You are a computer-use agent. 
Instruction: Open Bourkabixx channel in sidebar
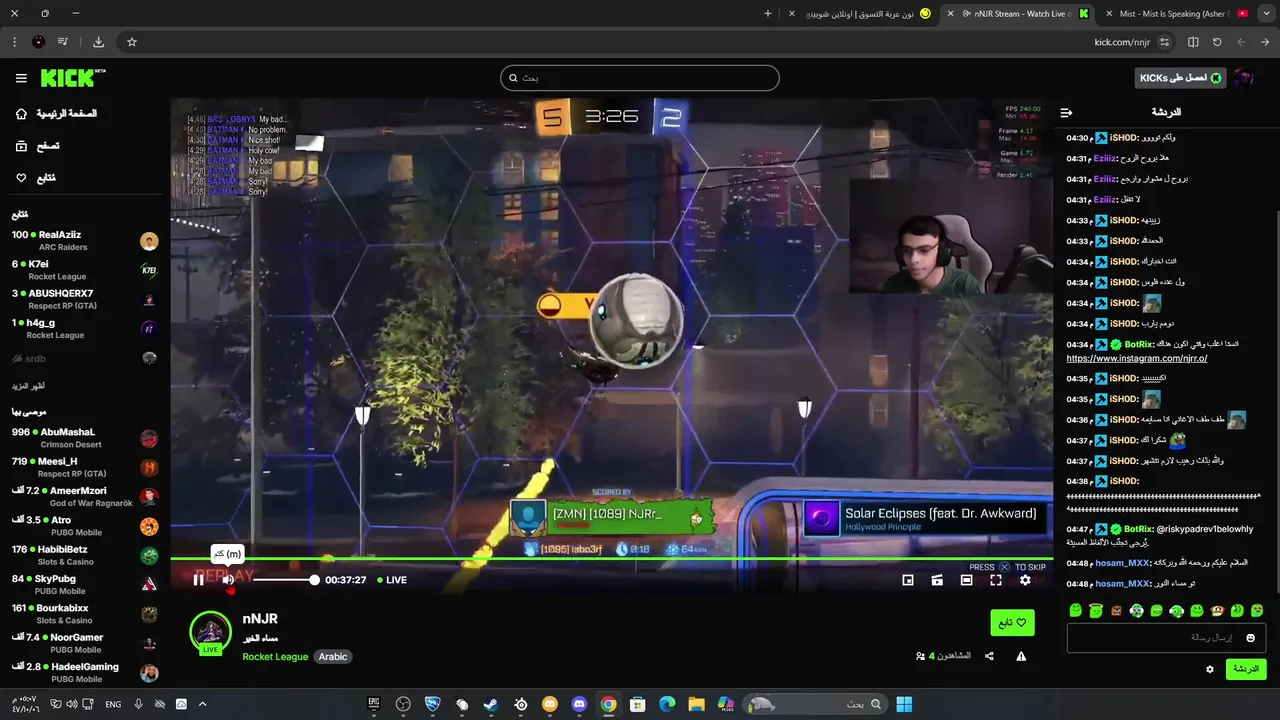(85, 614)
